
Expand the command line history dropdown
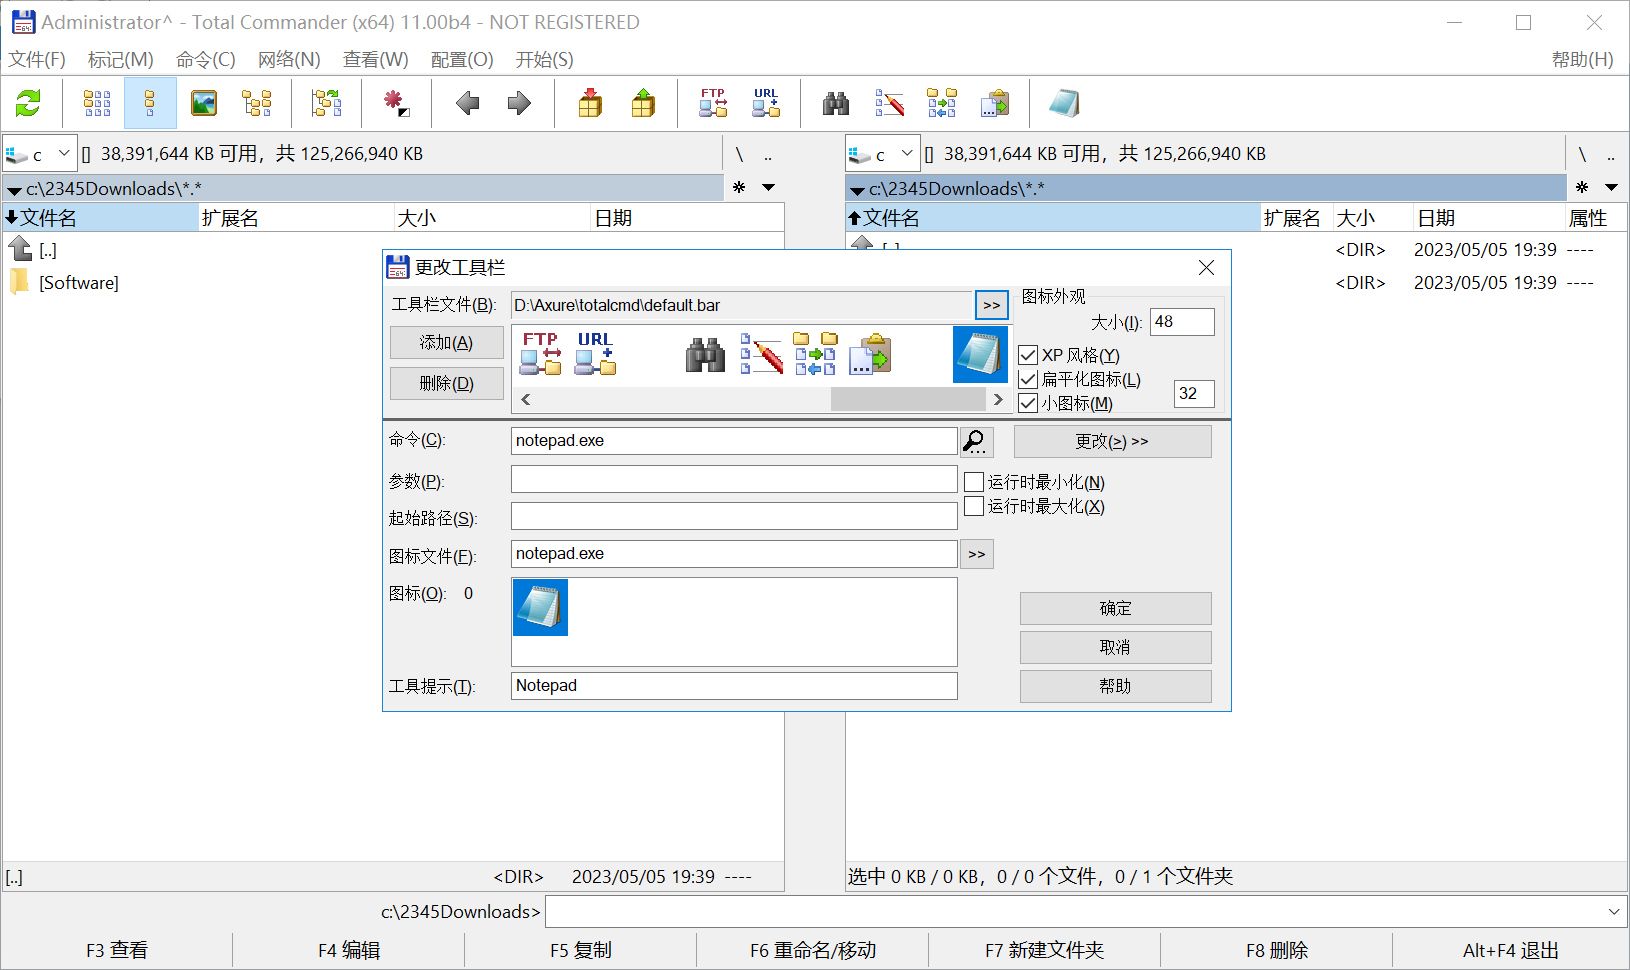pos(1613,912)
